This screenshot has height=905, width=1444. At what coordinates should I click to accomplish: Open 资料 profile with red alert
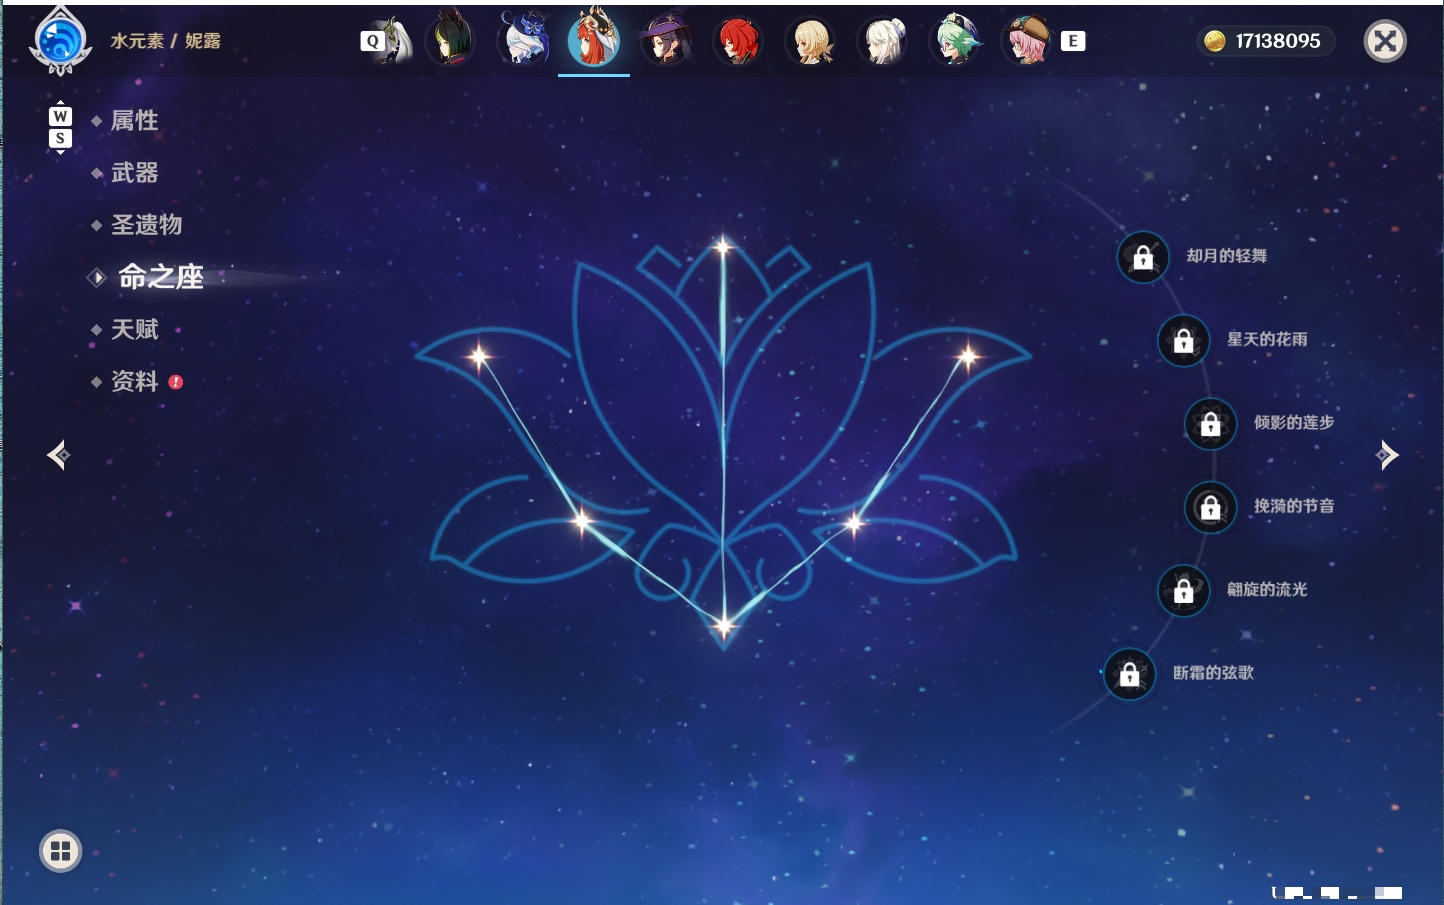[136, 381]
